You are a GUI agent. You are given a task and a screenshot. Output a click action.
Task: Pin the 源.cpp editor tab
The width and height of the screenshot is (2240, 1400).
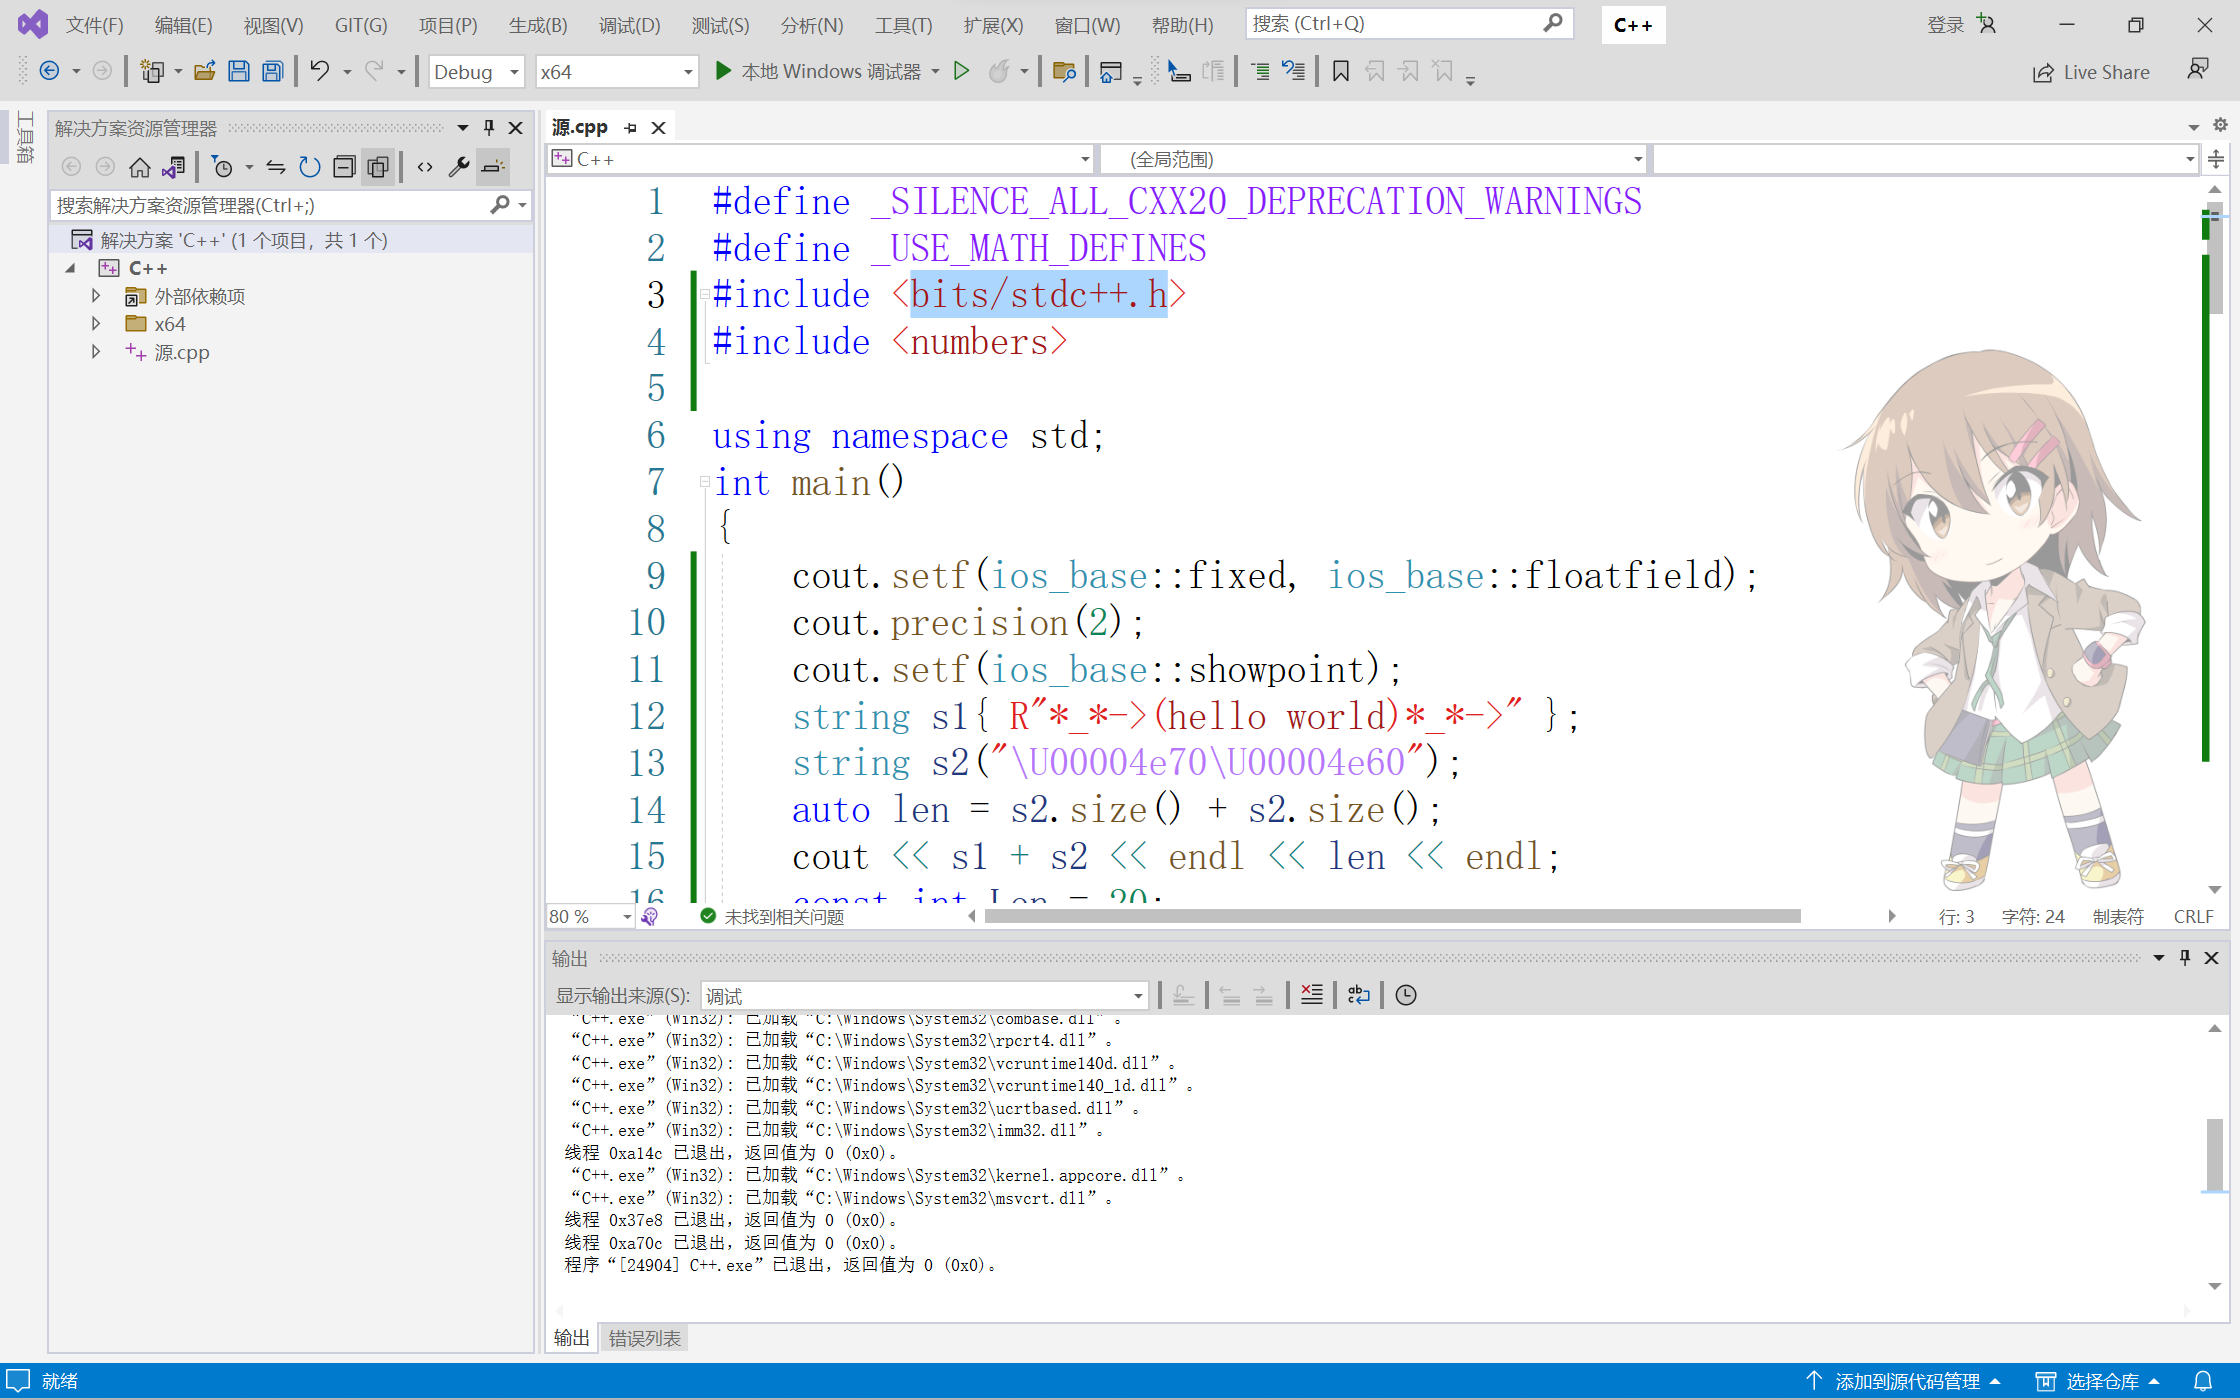point(631,128)
